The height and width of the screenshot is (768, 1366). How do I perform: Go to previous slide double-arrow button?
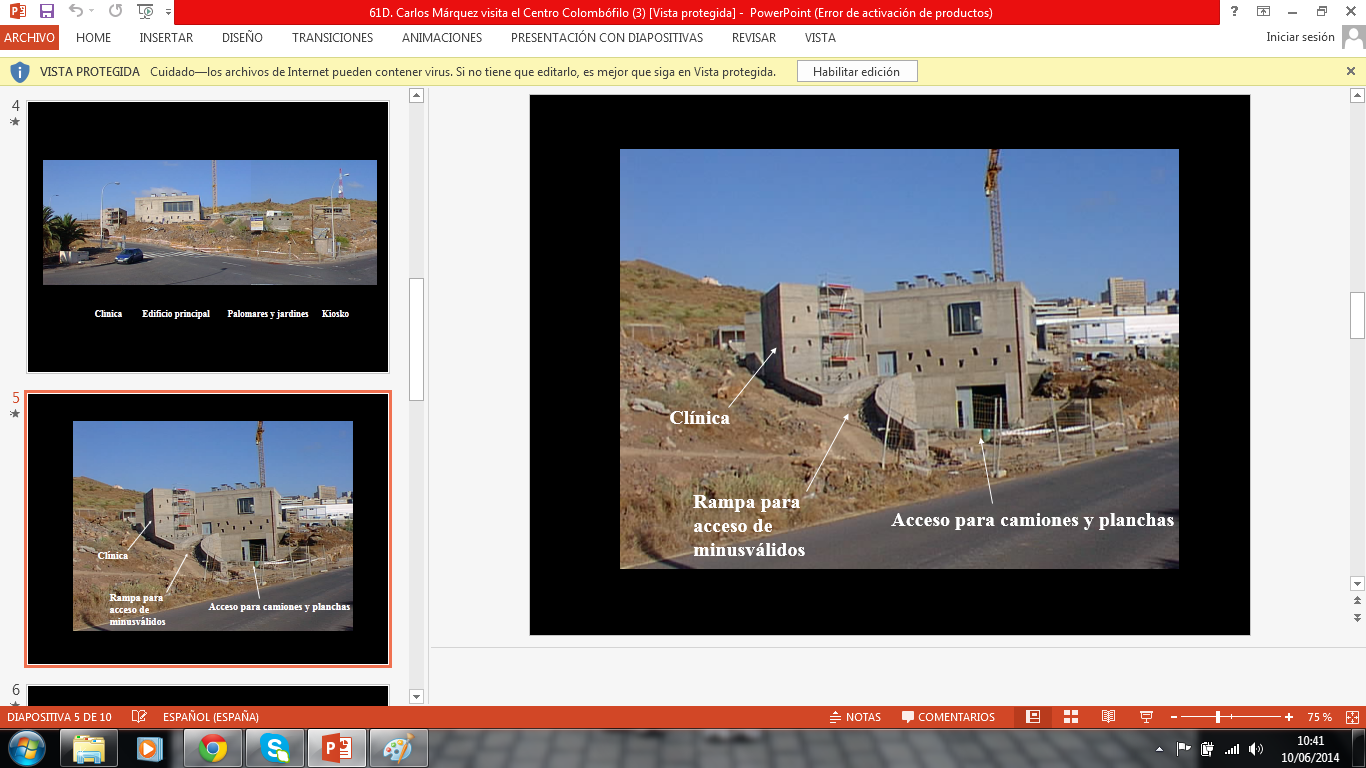[x=1357, y=601]
